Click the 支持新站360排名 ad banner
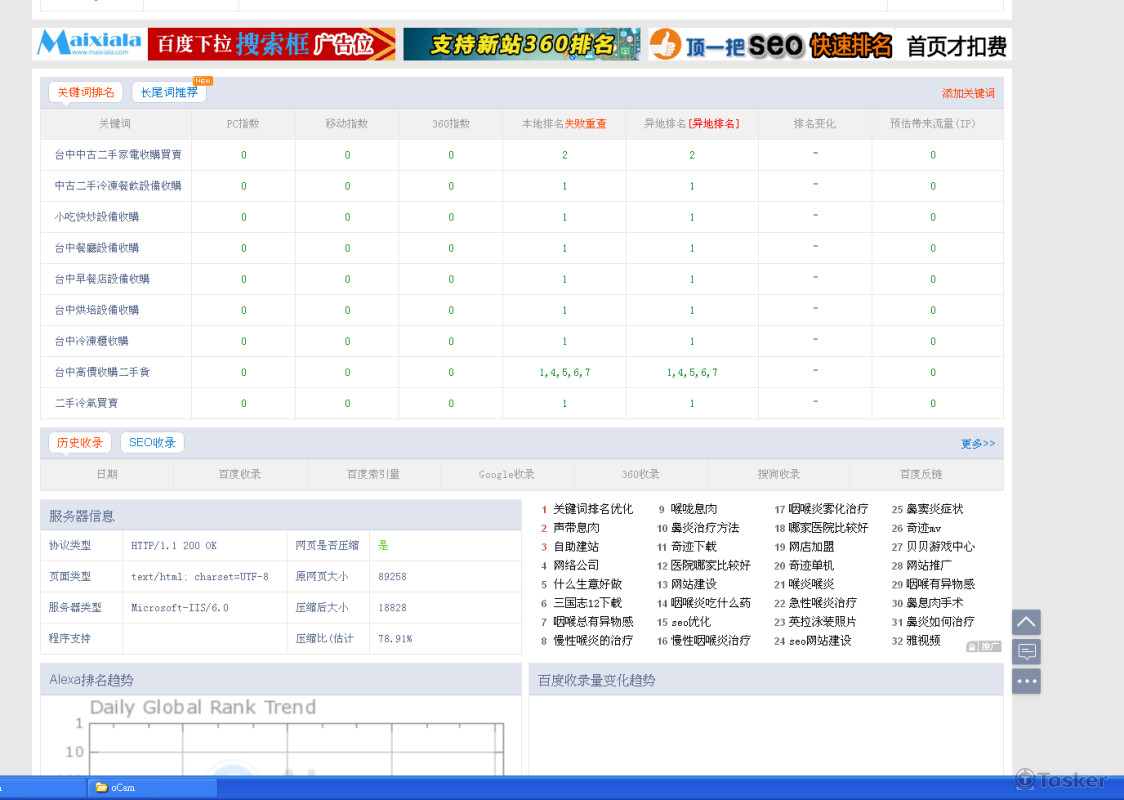 coord(521,44)
